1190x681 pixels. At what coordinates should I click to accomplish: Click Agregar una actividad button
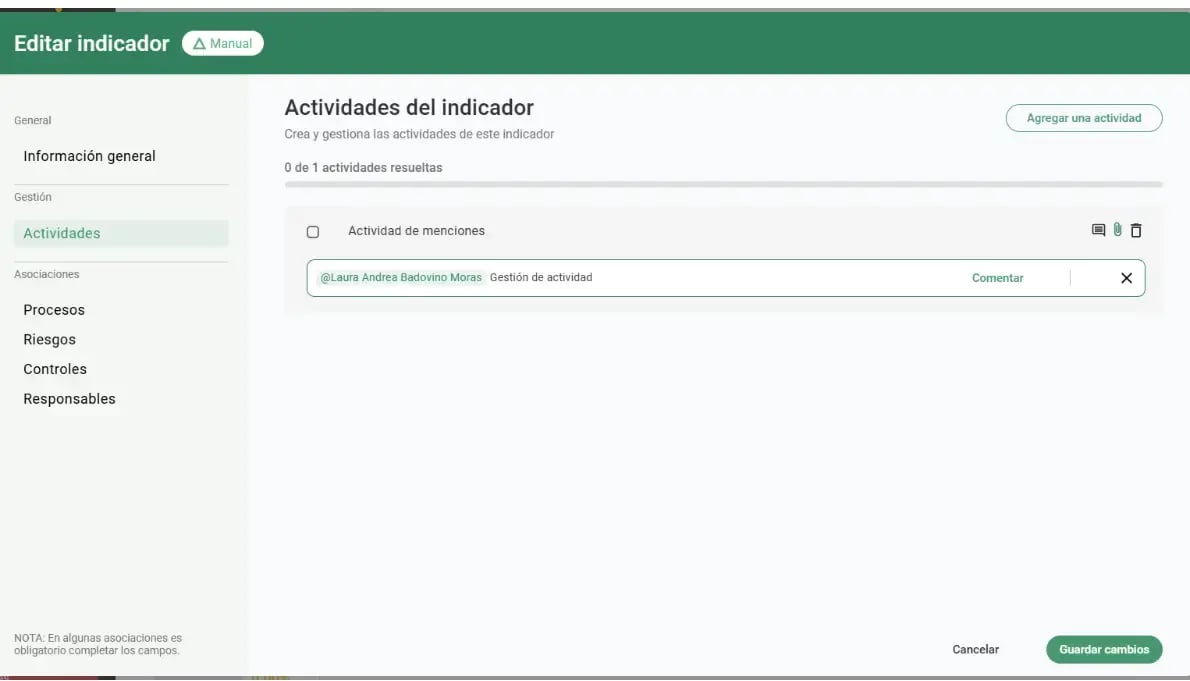[x=1083, y=118]
